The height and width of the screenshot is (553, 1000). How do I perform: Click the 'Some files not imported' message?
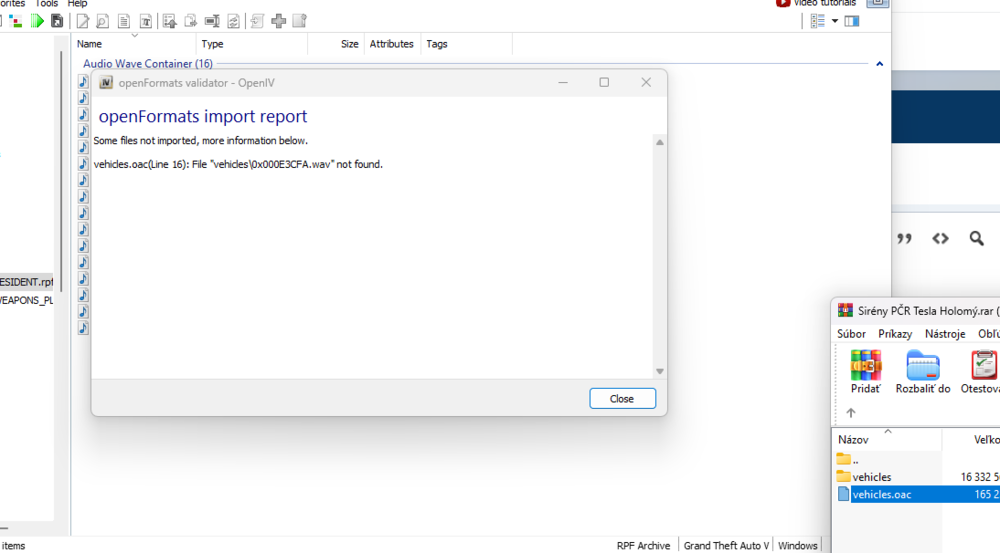coord(200,140)
